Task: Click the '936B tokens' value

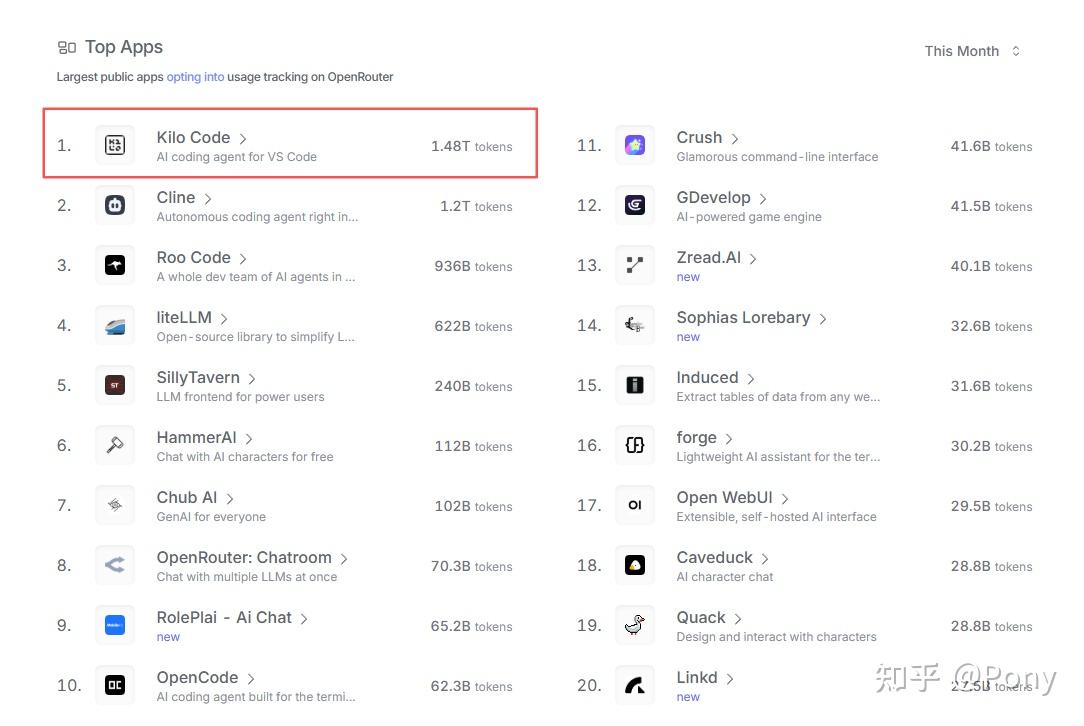Action: [x=474, y=267]
